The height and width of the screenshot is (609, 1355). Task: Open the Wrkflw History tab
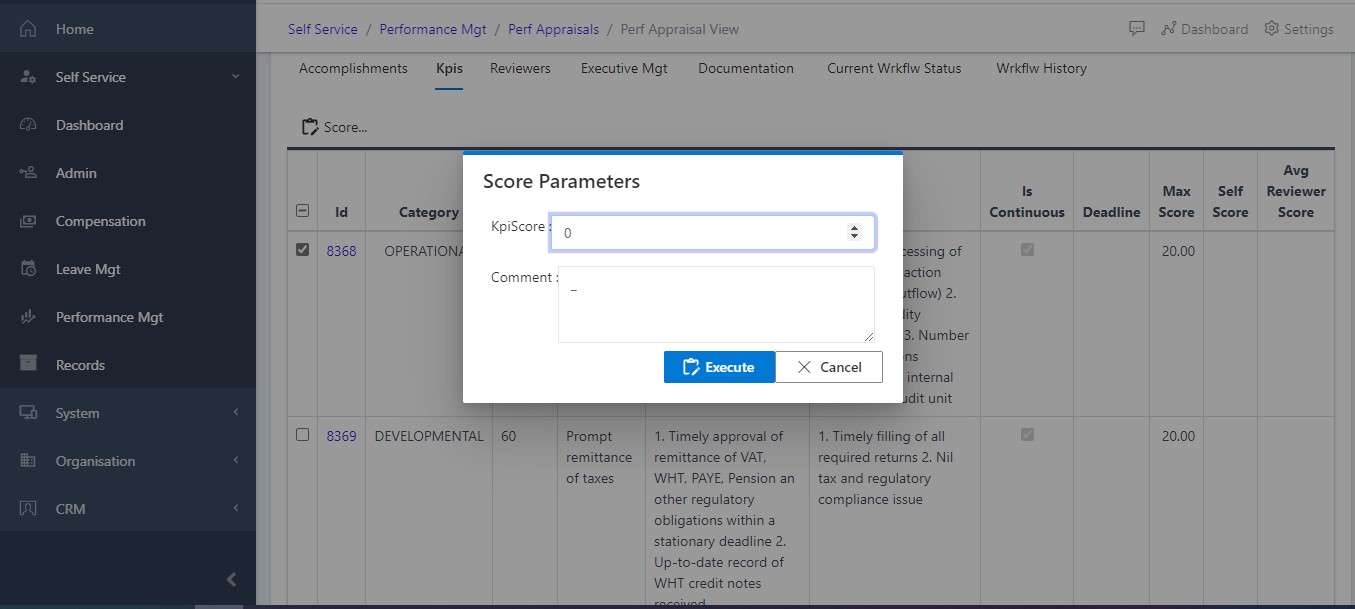pyautogui.click(x=1041, y=68)
